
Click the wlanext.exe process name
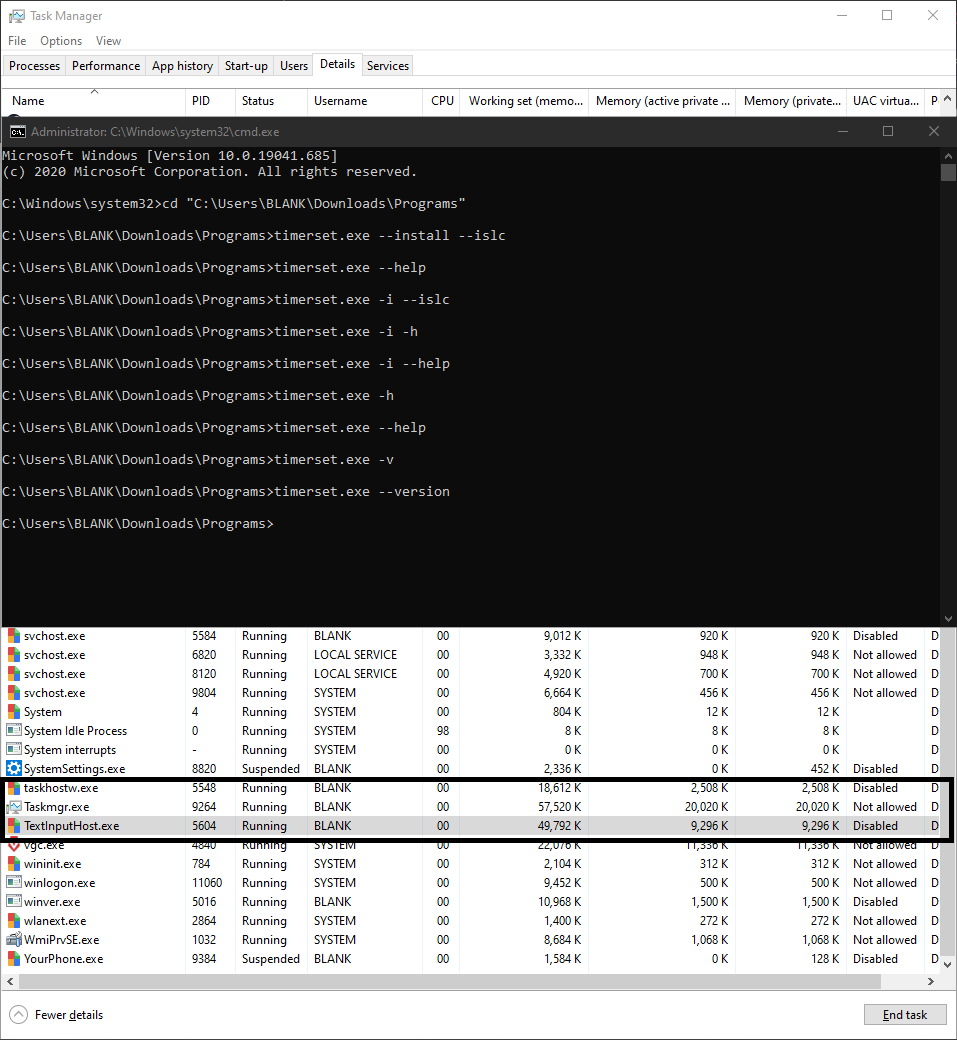tap(55, 921)
